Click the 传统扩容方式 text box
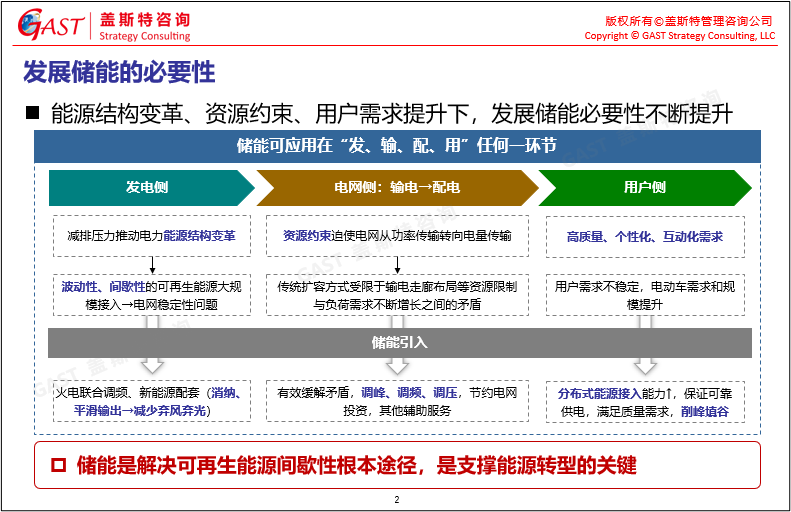The height and width of the screenshot is (512, 791). 397,295
